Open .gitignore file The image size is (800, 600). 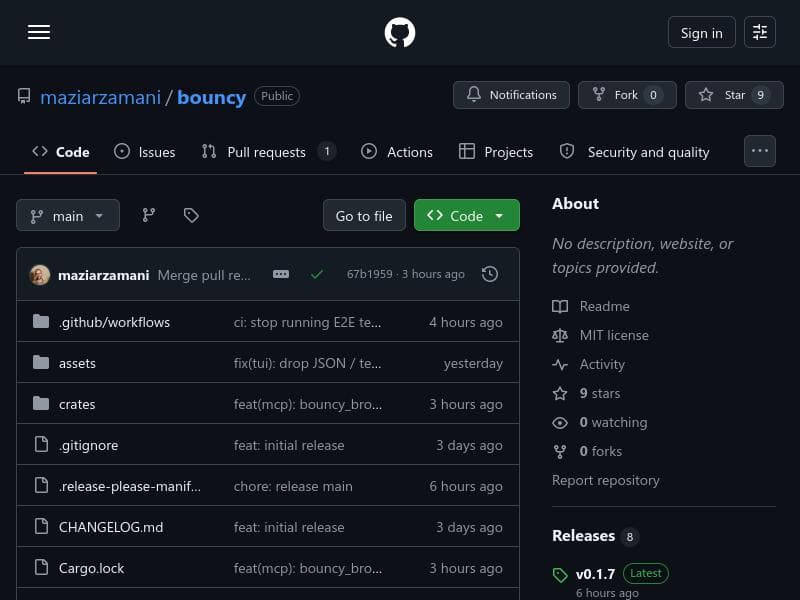tap(88, 445)
